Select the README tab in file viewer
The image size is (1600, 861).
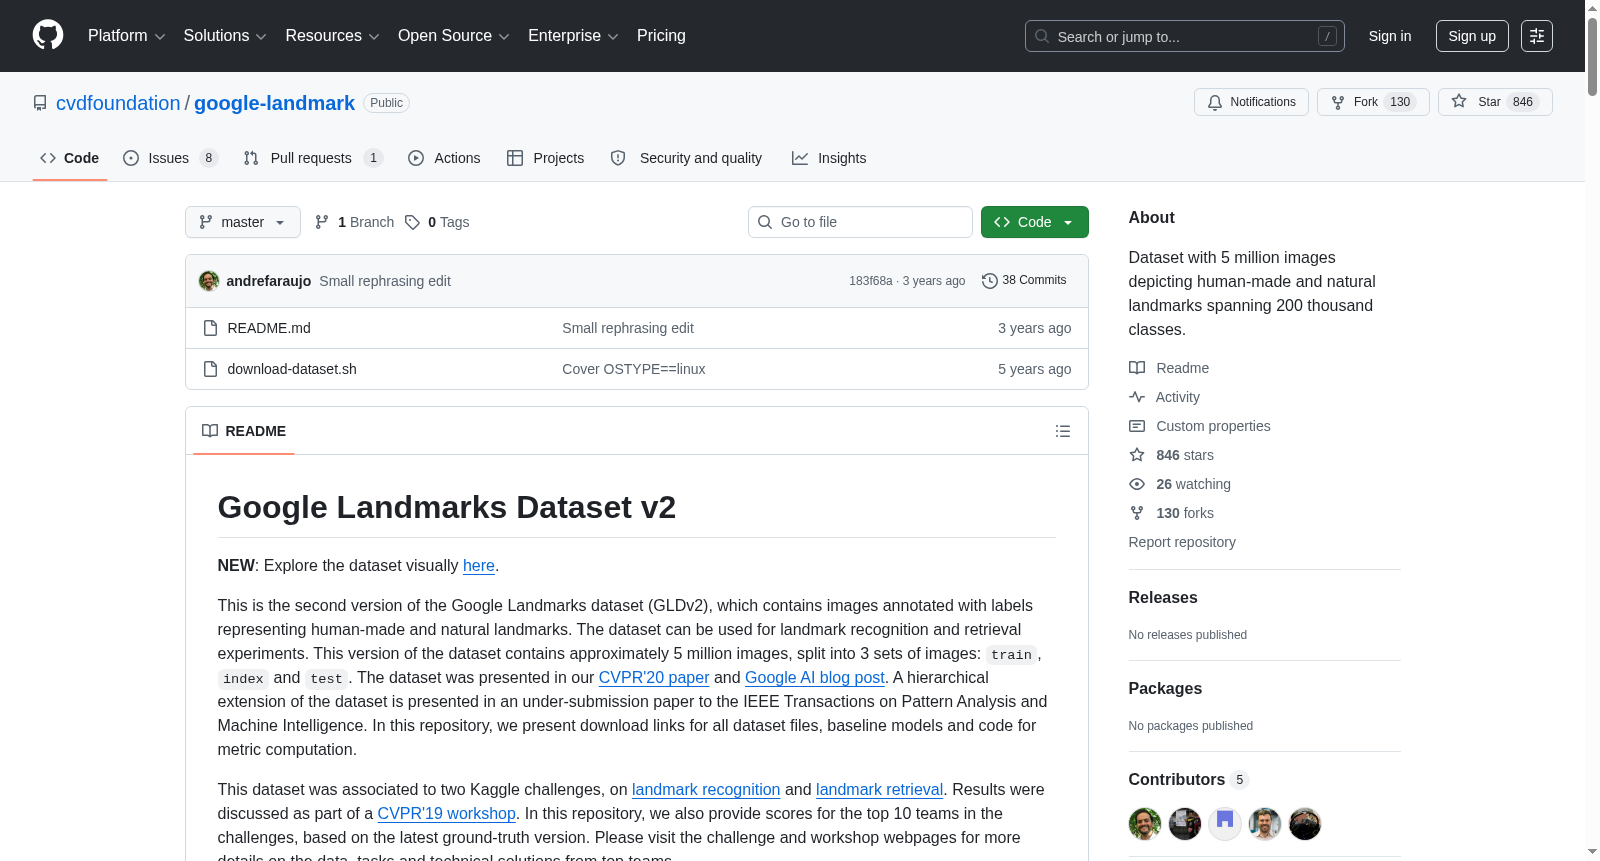[244, 431]
